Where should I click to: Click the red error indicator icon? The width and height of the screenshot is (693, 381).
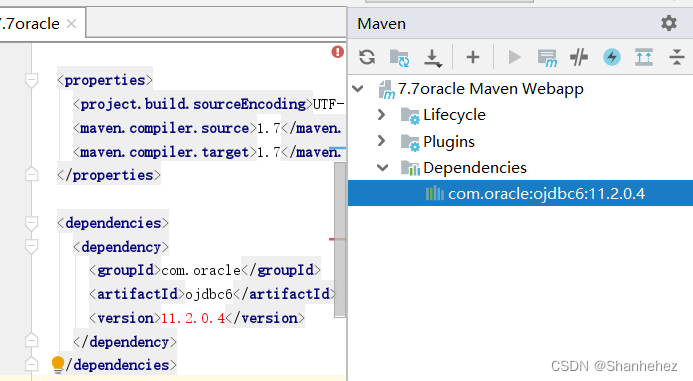[338, 52]
